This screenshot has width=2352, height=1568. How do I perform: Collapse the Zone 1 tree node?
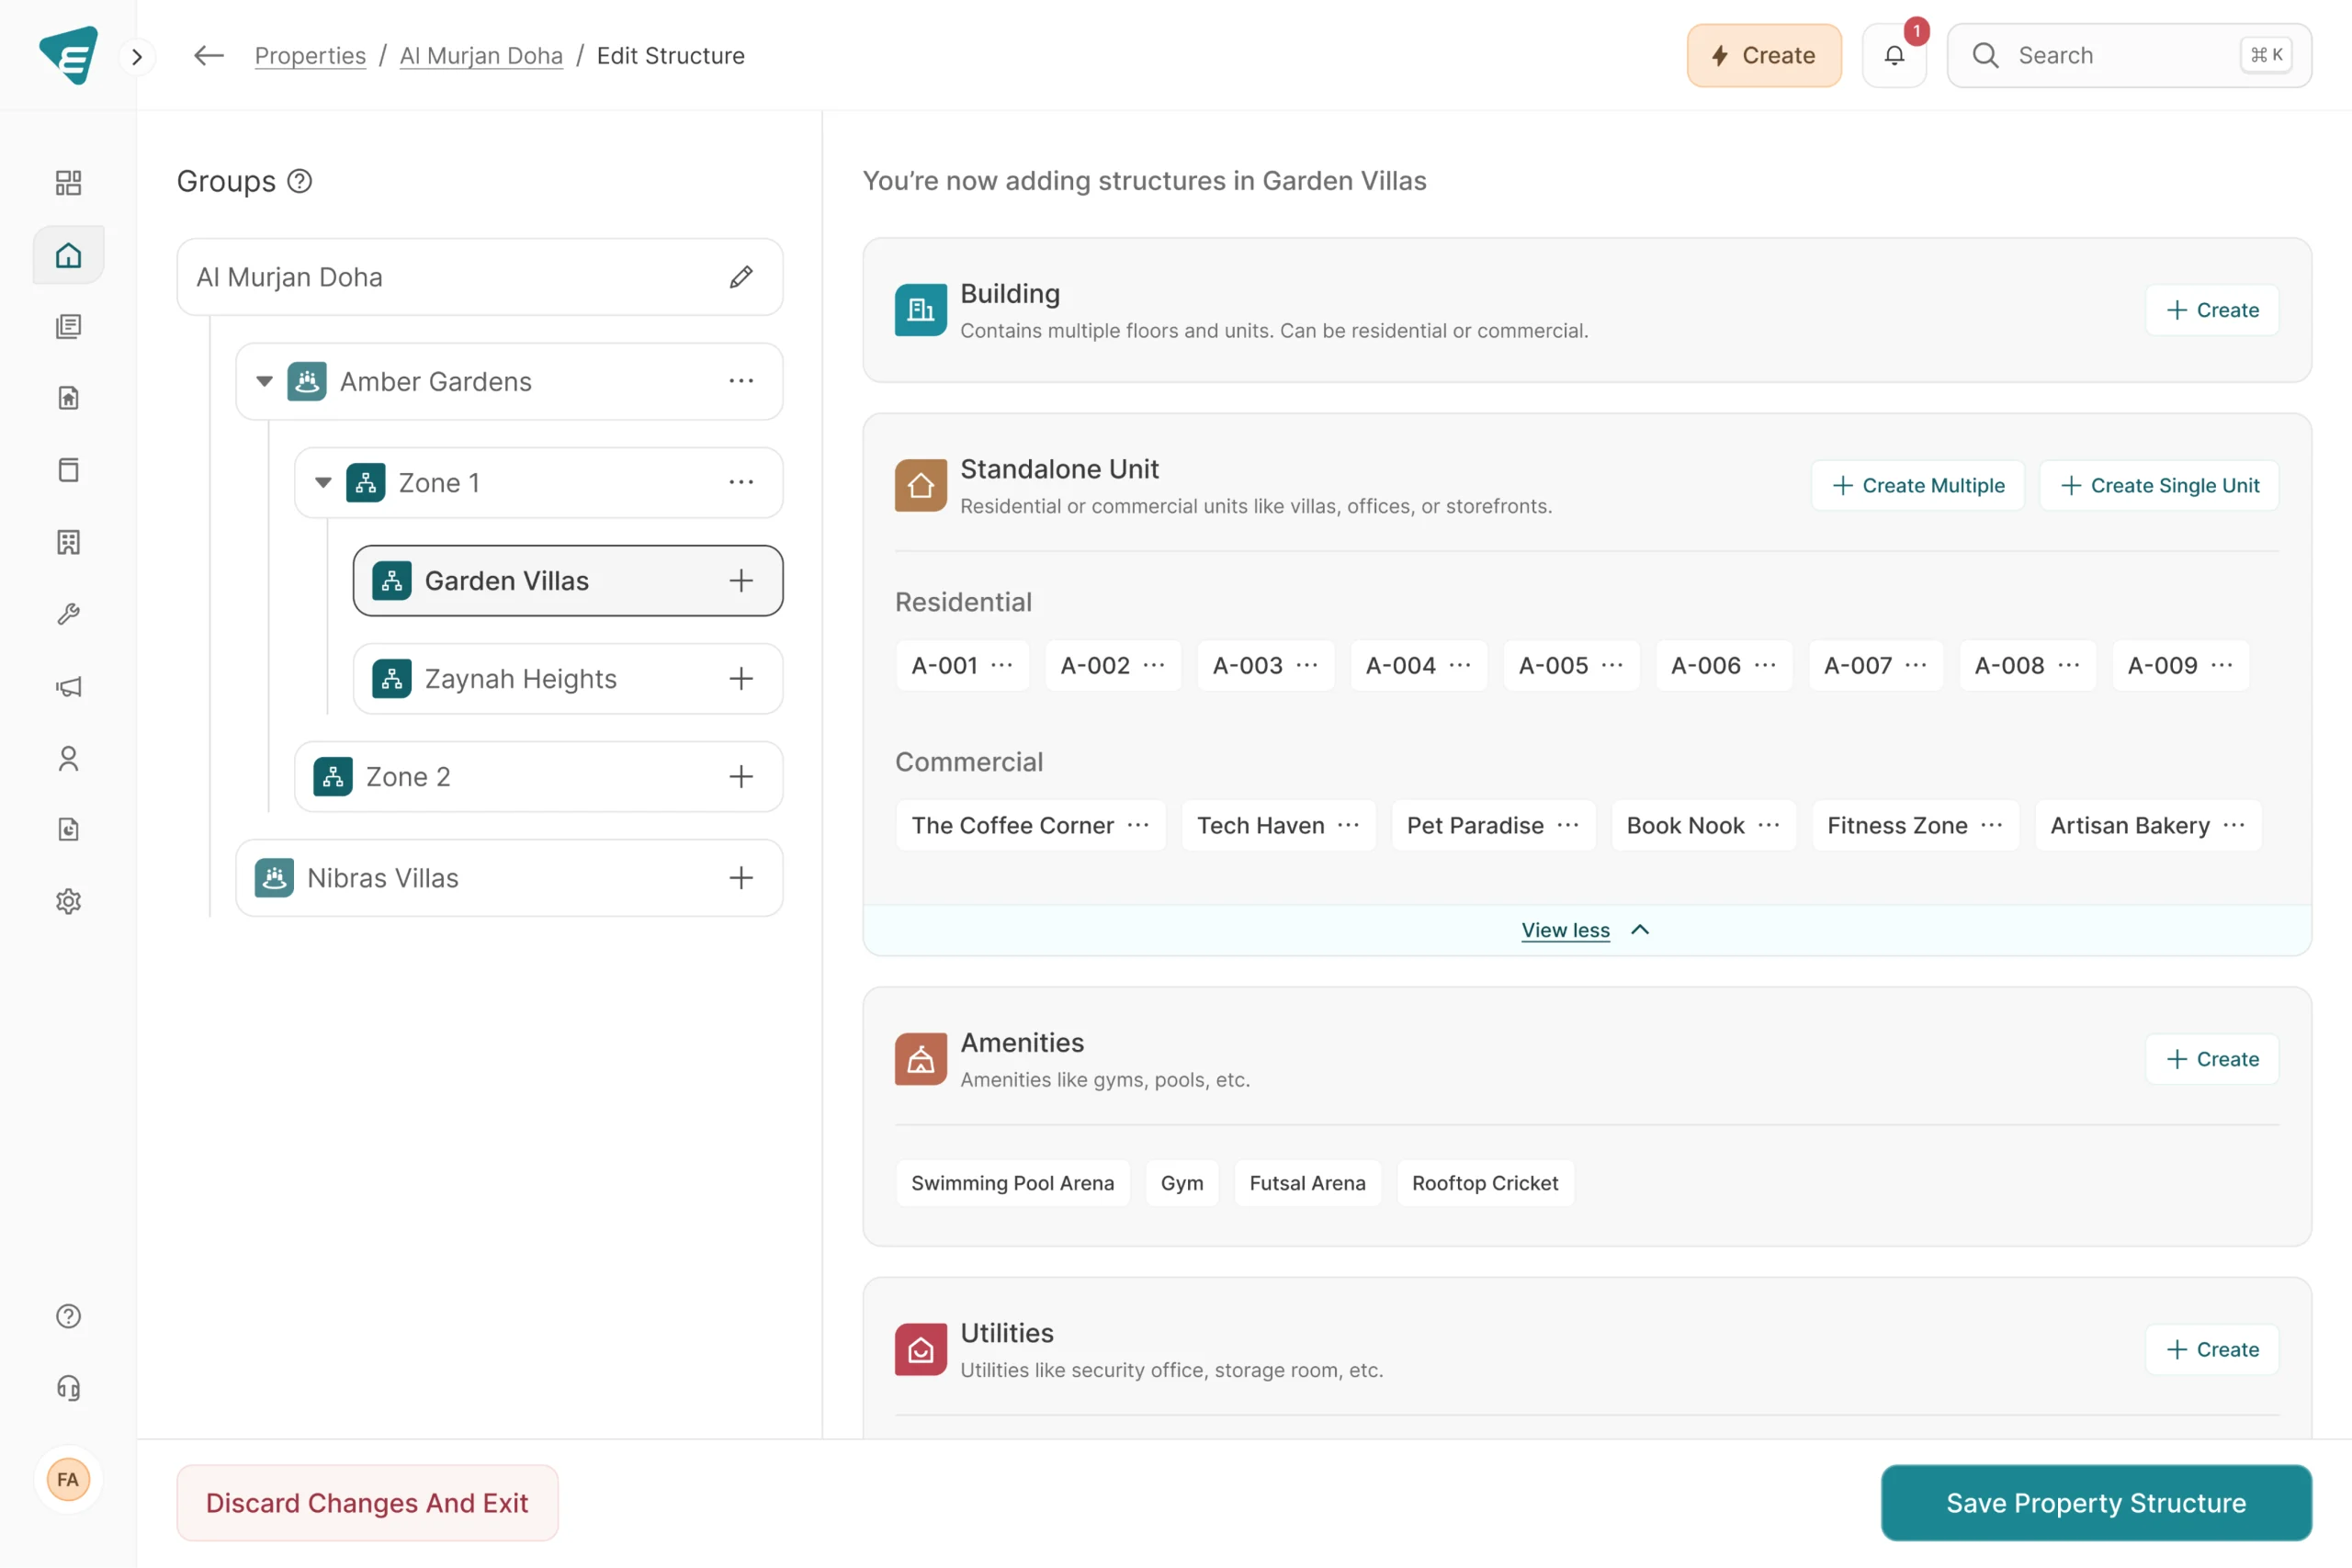click(323, 483)
